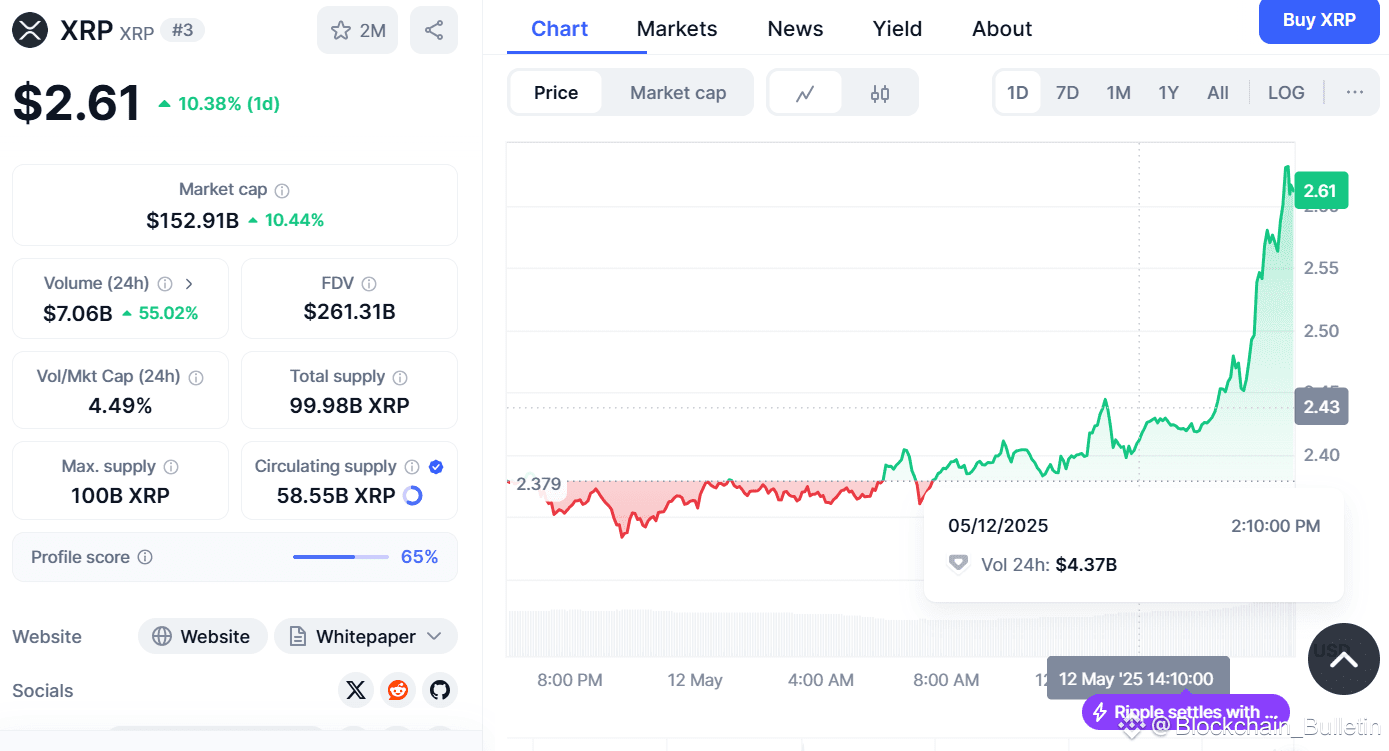The image size is (1389, 751).
Task: Open the Market cap info tooltip
Action: coord(281,189)
